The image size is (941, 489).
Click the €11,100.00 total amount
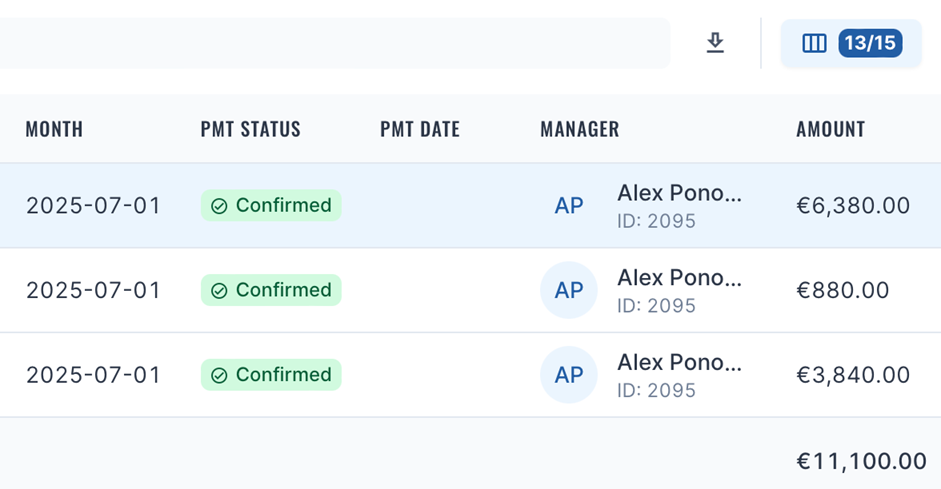click(861, 461)
